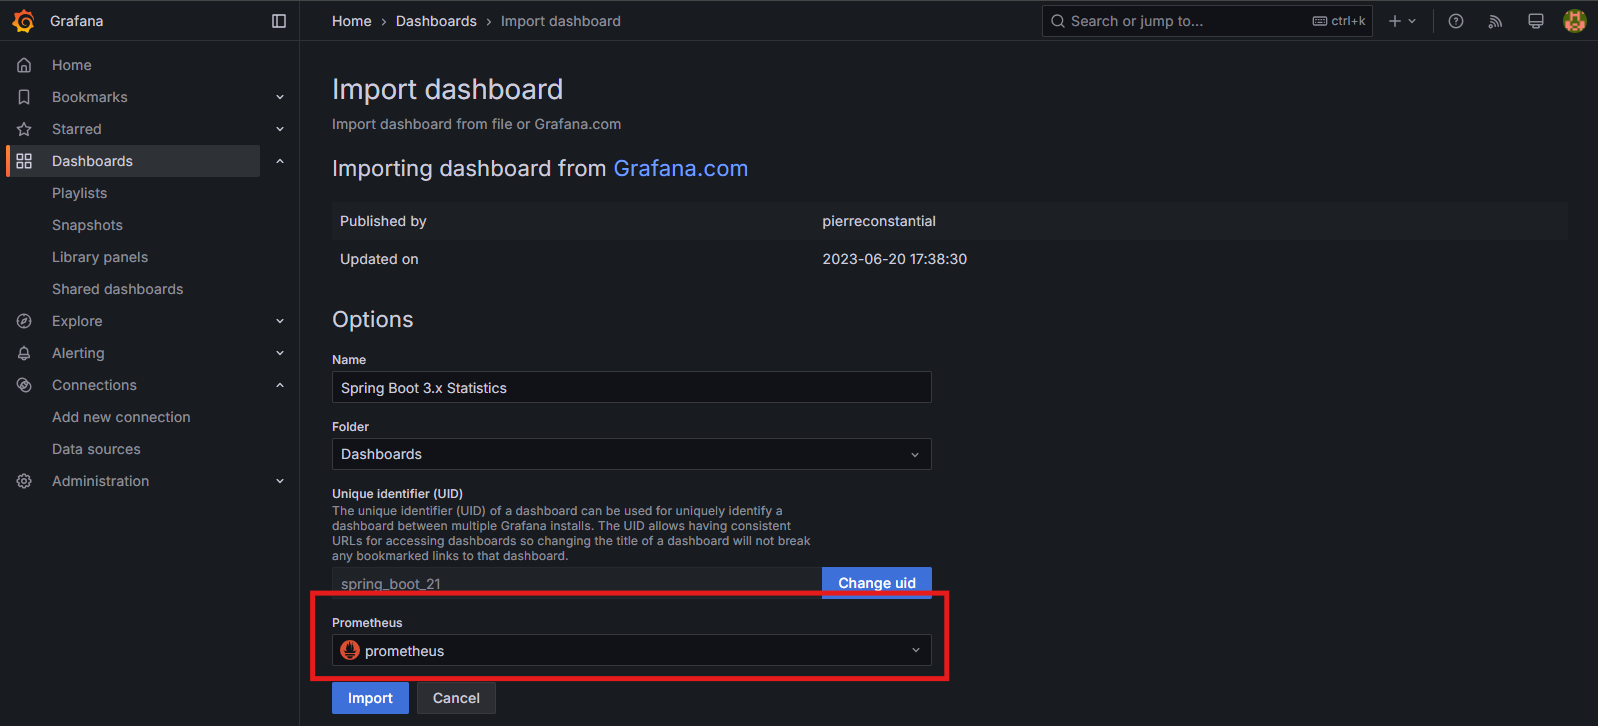Expand the Starred section chevron
The image size is (1598, 726).
[280, 129]
